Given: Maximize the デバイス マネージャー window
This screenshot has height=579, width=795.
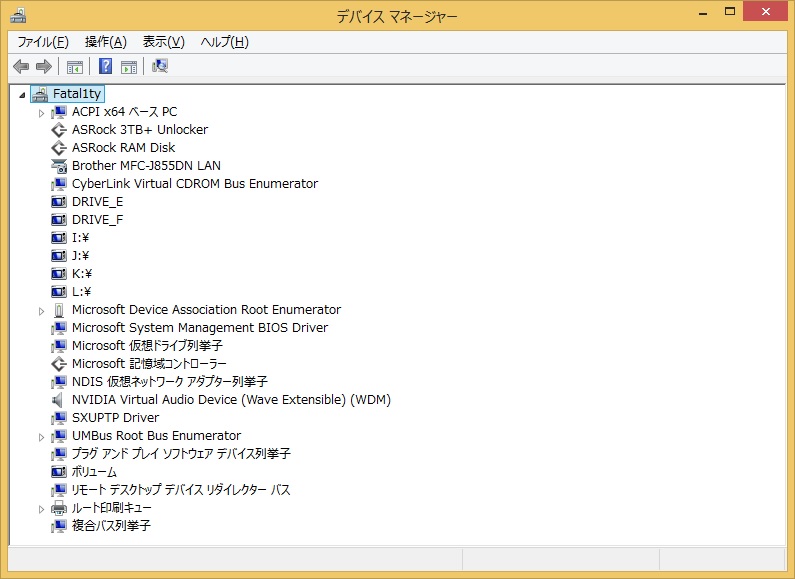Looking at the screenshot, I should tap(730, 12).
